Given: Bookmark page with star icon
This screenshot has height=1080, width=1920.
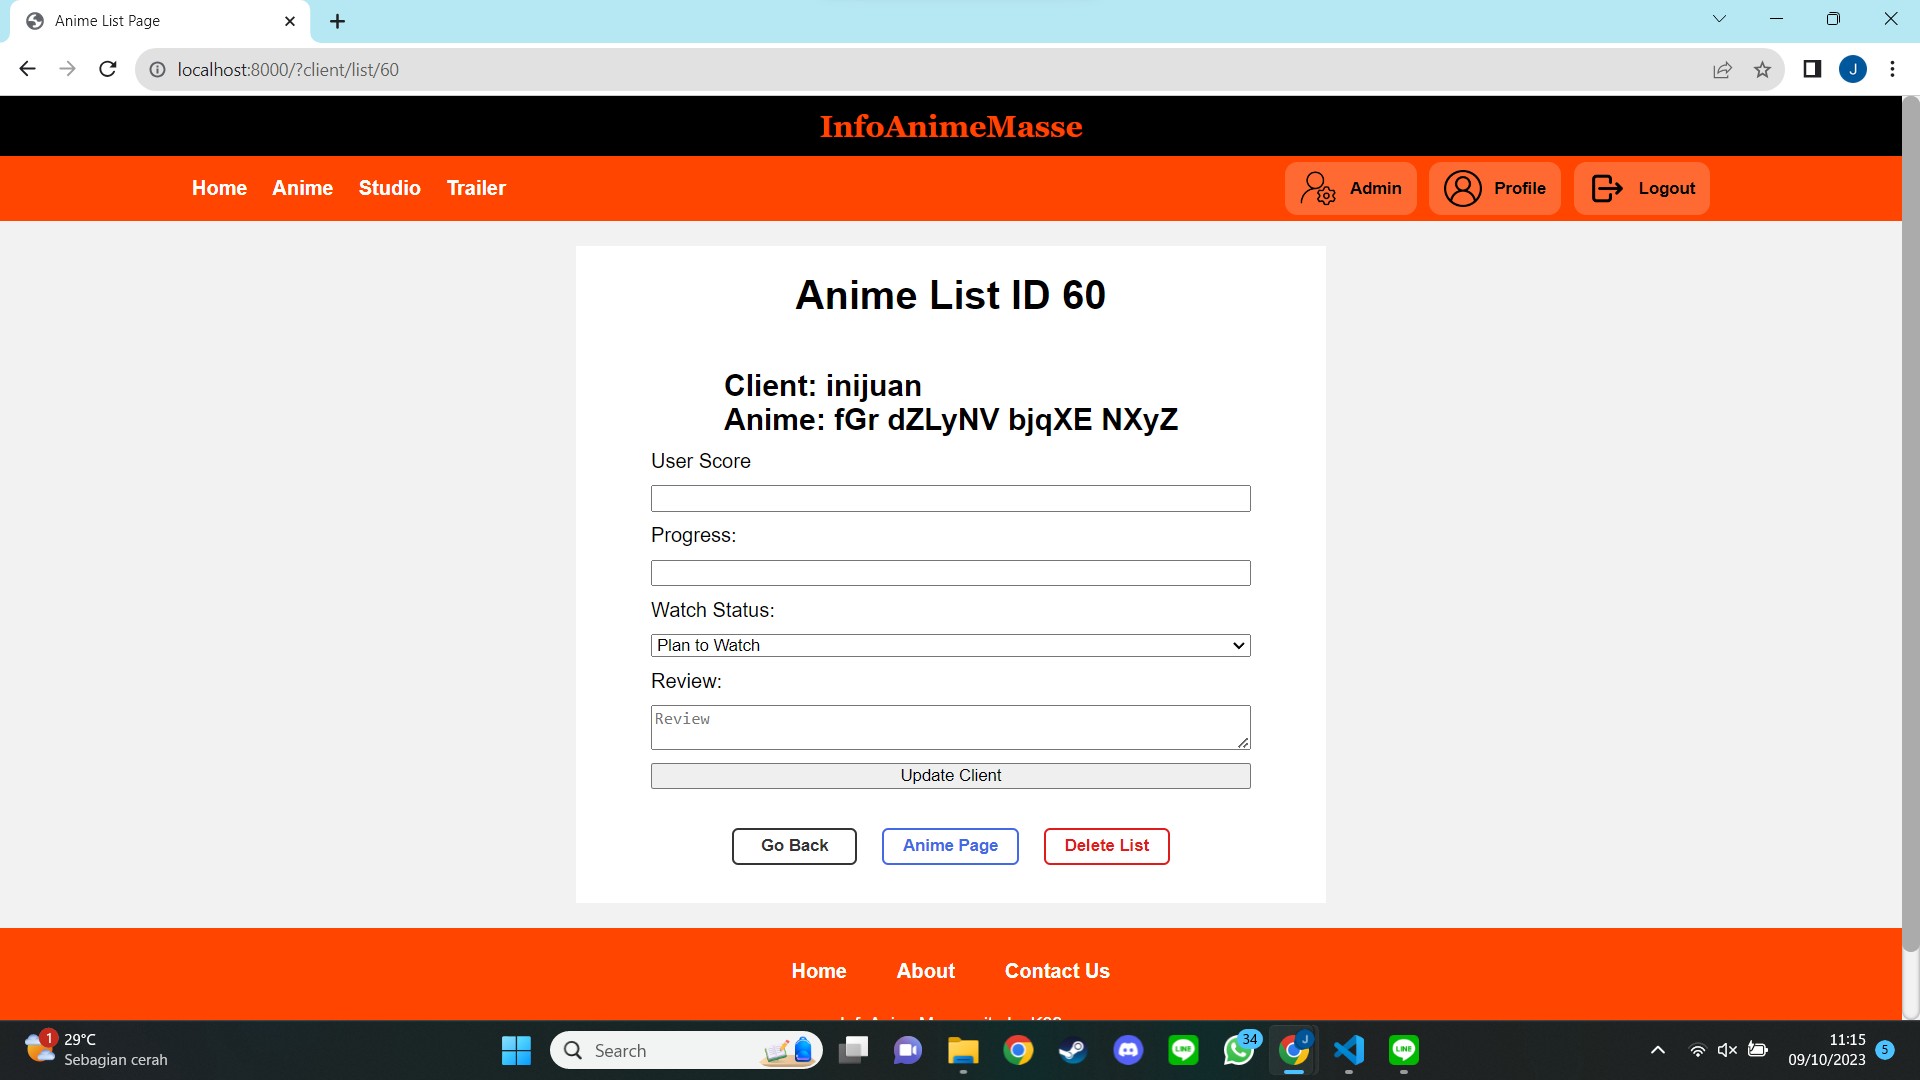Looking at the screenshot, I should pos(1762,70).
